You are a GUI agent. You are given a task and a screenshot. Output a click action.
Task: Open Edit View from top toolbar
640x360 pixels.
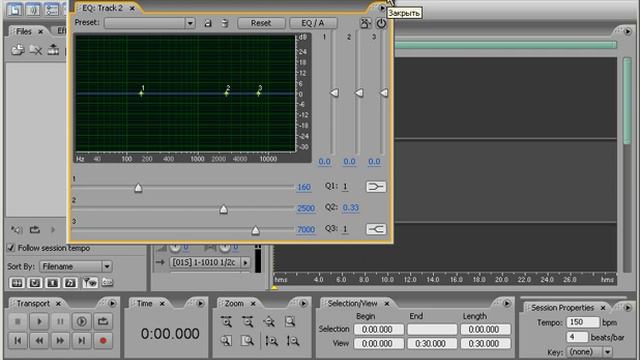tap(15, 9)
